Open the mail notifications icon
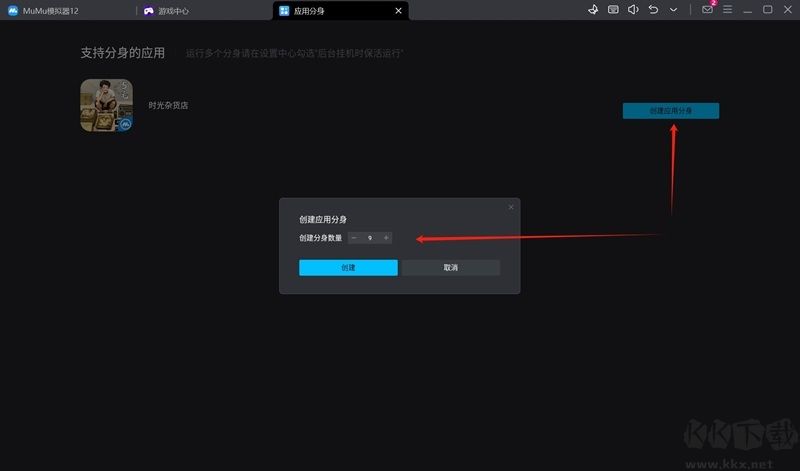The height and width of the screenshot is (471, 800). coord(707,10)
